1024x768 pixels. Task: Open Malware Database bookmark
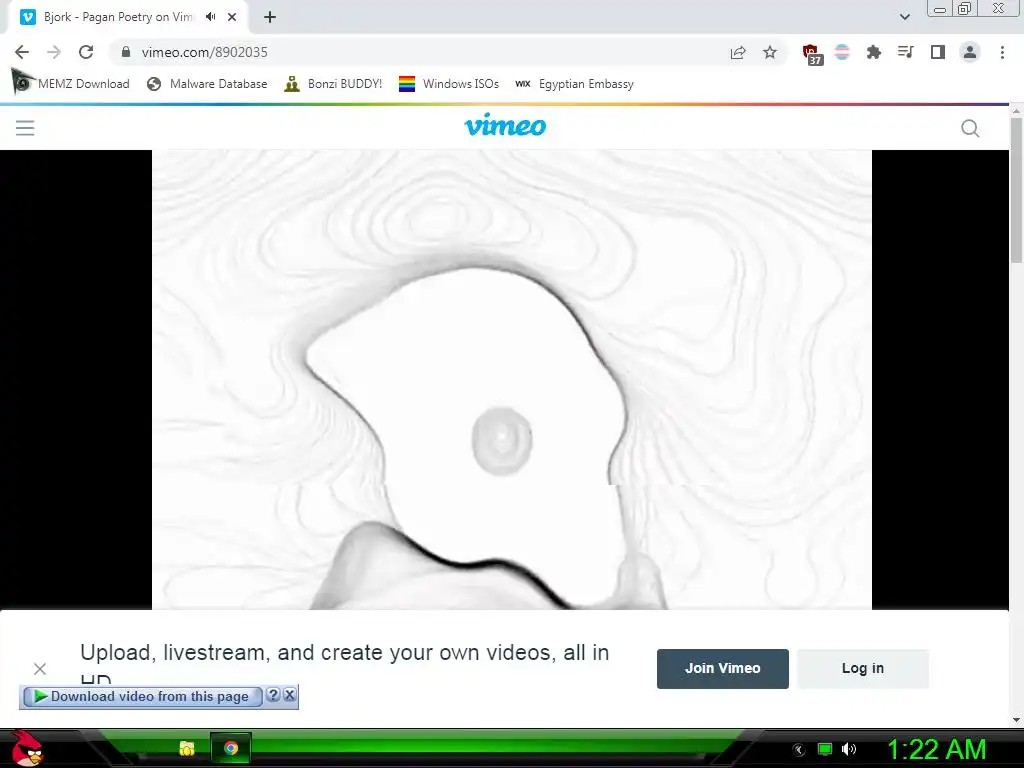(x=207, y=84)
